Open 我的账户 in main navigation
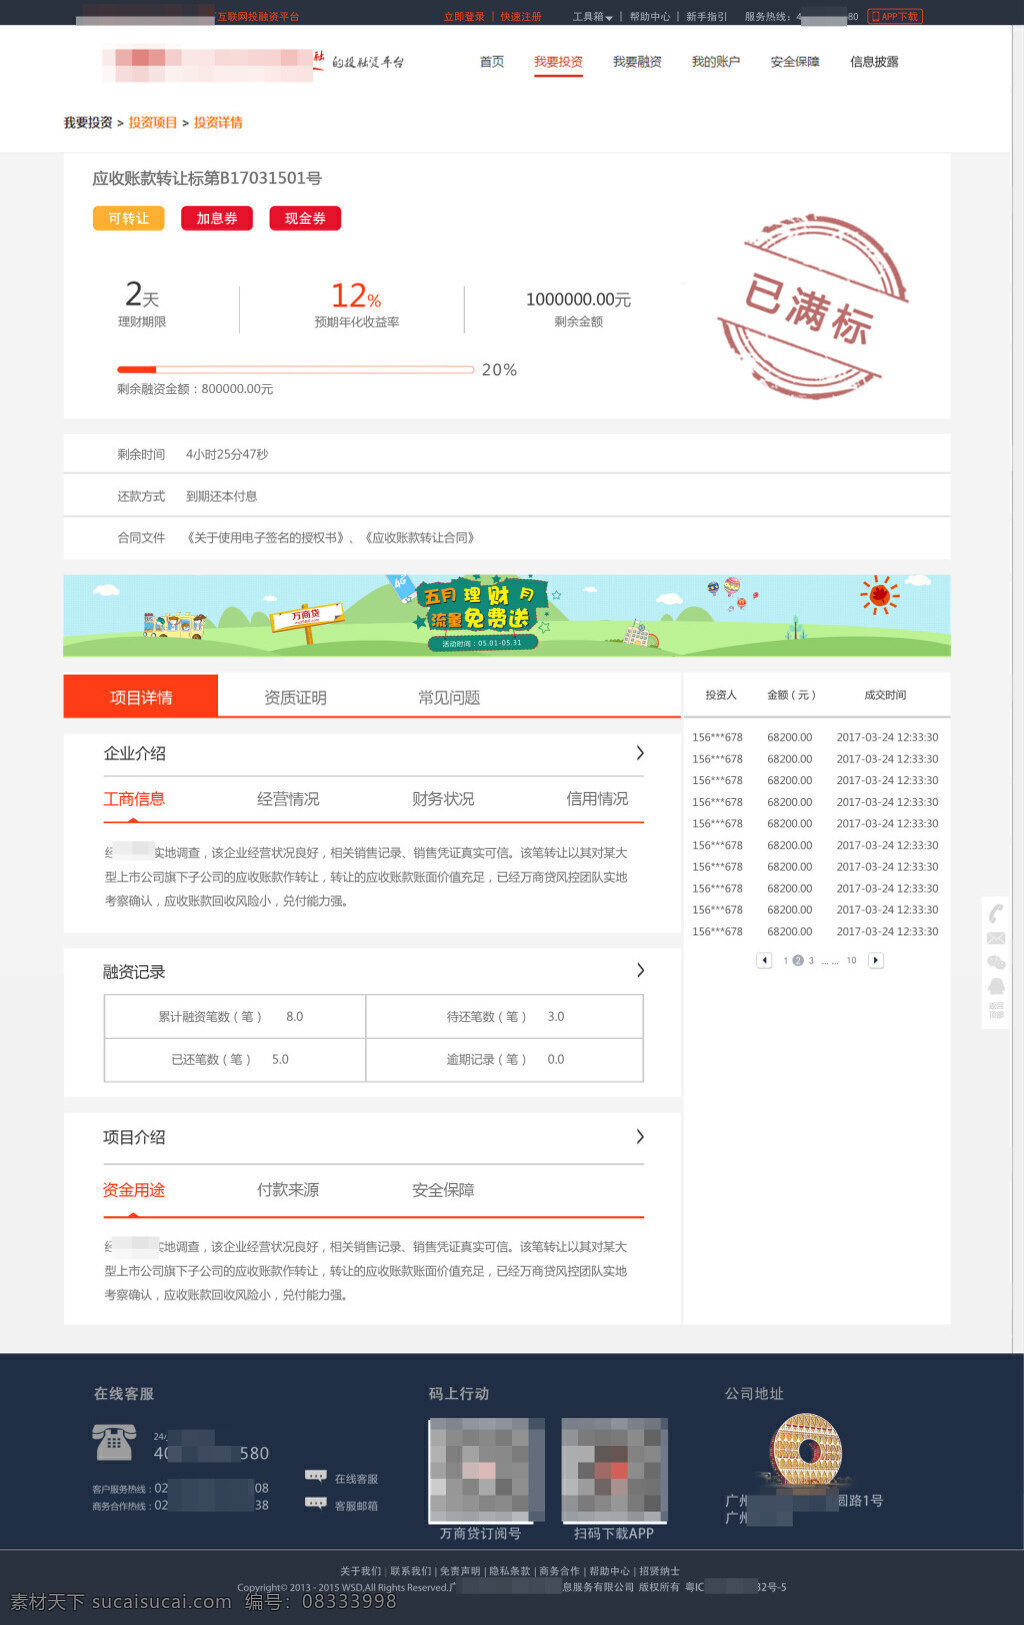Image resolution: width=1024 pixels, height=1625 pixels. [x=716, y=62]
